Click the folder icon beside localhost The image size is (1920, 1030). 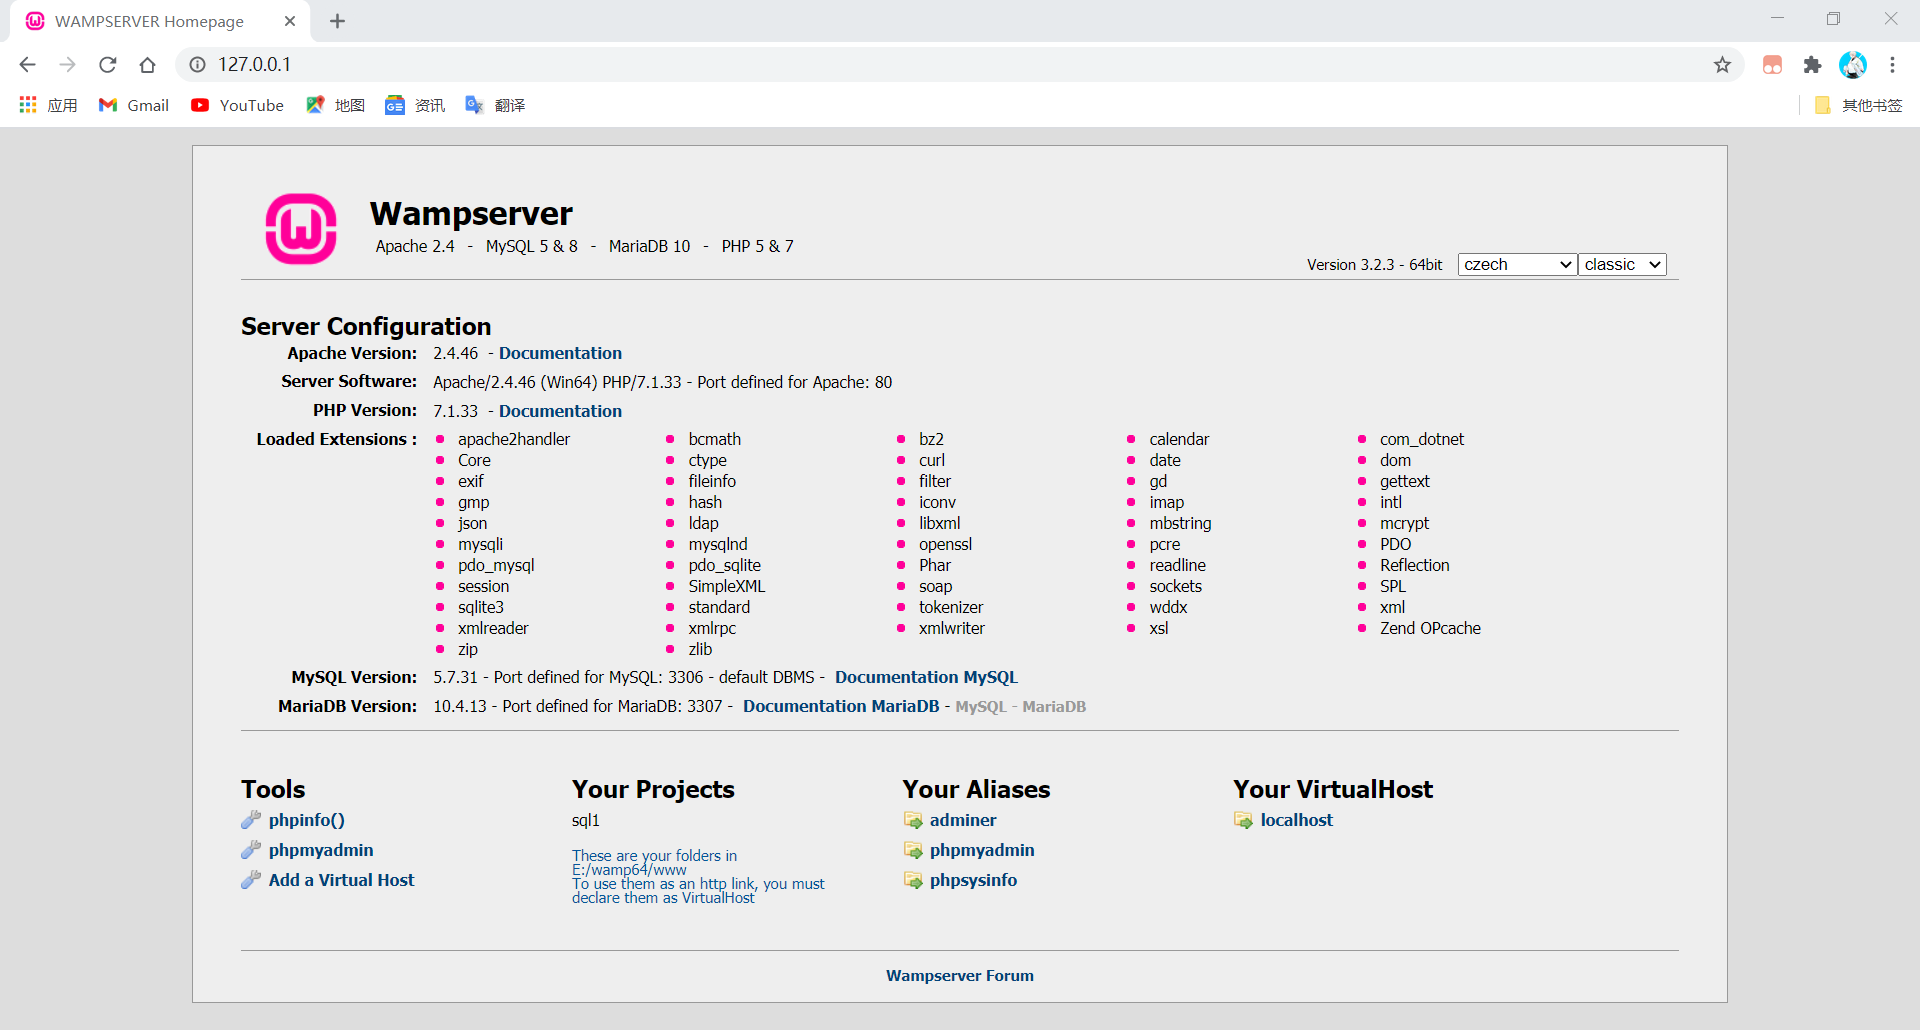pyautogui.click(x=1243, y=820)
